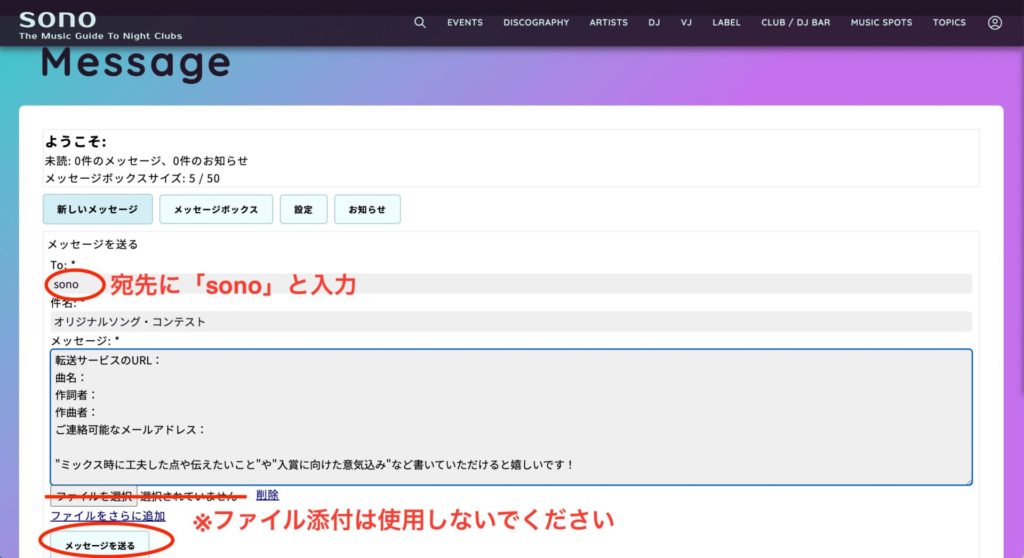
Task: Click the To recipient field containing sono
Action: (510, 284)
